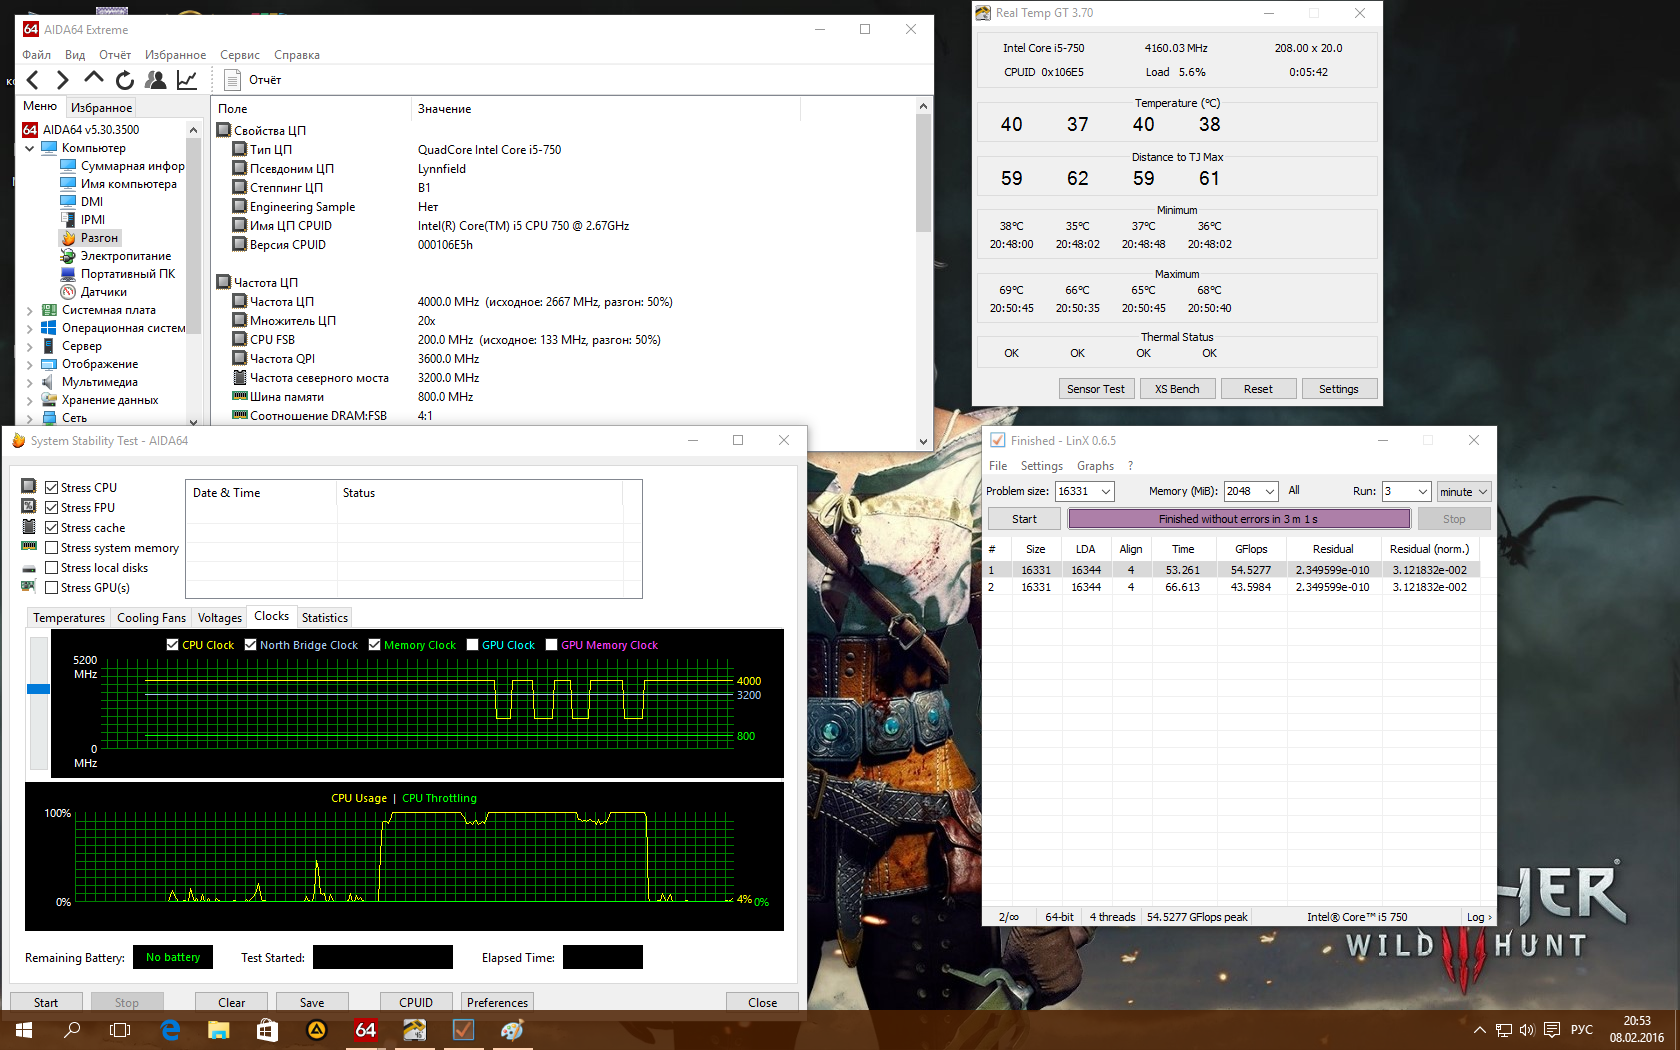This screenshot has width=1680, height=1050.
Task: Open the Problem size dropdown in LinX
Action: [1106, 491]
